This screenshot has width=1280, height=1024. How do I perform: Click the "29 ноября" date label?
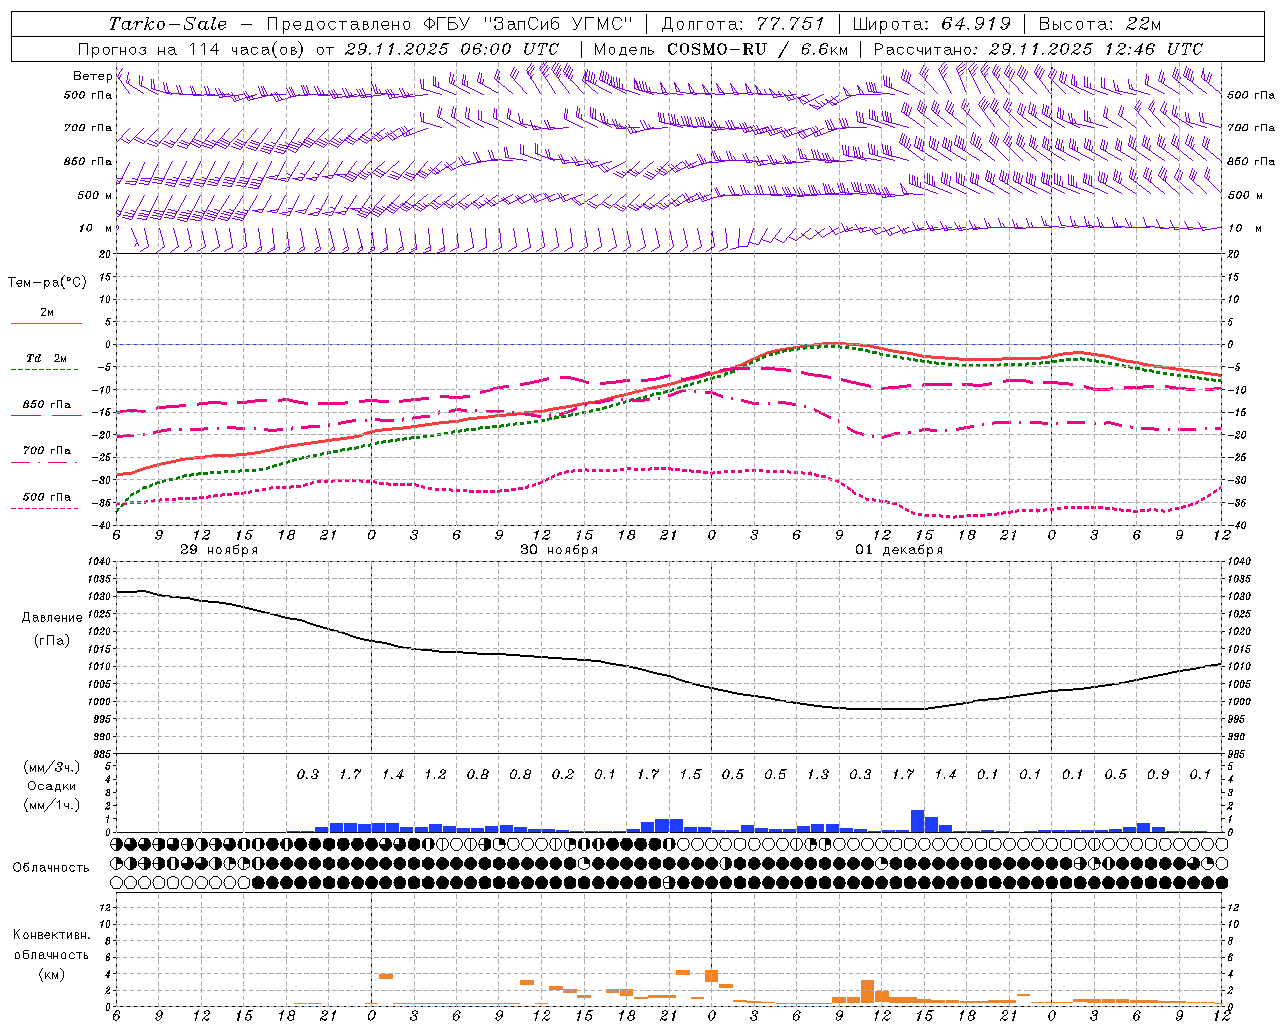coord(219,550)
